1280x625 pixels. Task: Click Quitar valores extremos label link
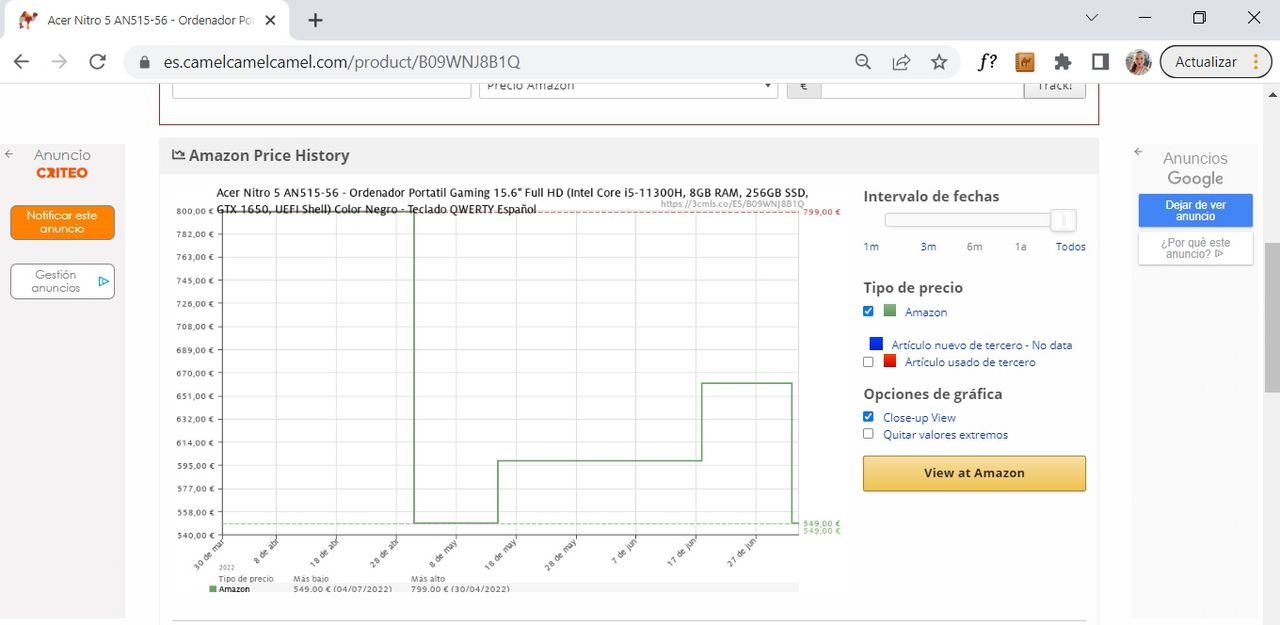pos(945,435)
